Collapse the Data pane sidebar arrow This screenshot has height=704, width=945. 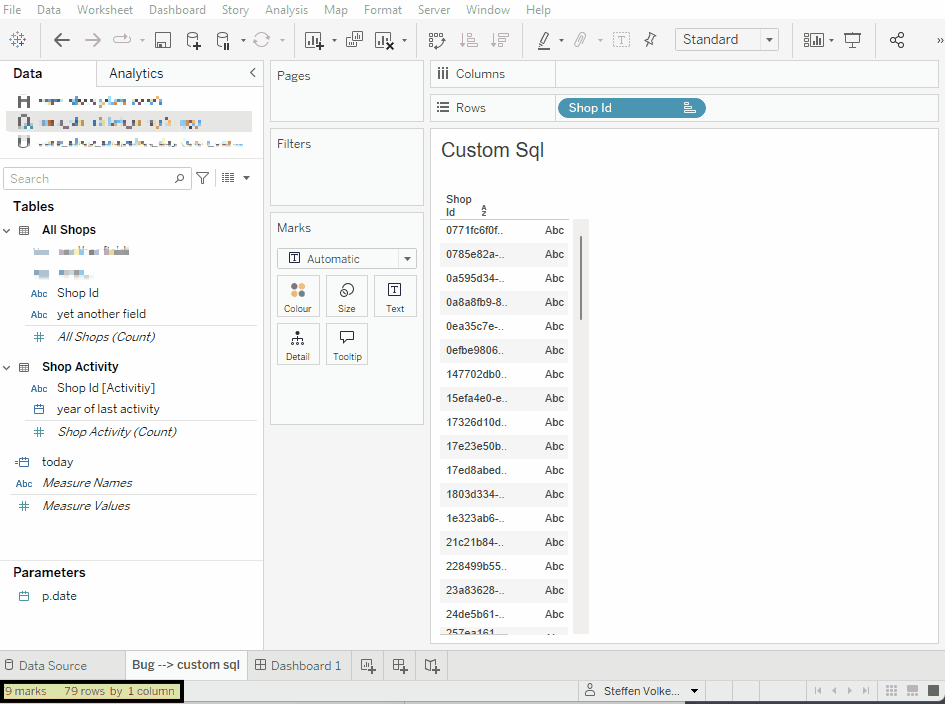253,73
